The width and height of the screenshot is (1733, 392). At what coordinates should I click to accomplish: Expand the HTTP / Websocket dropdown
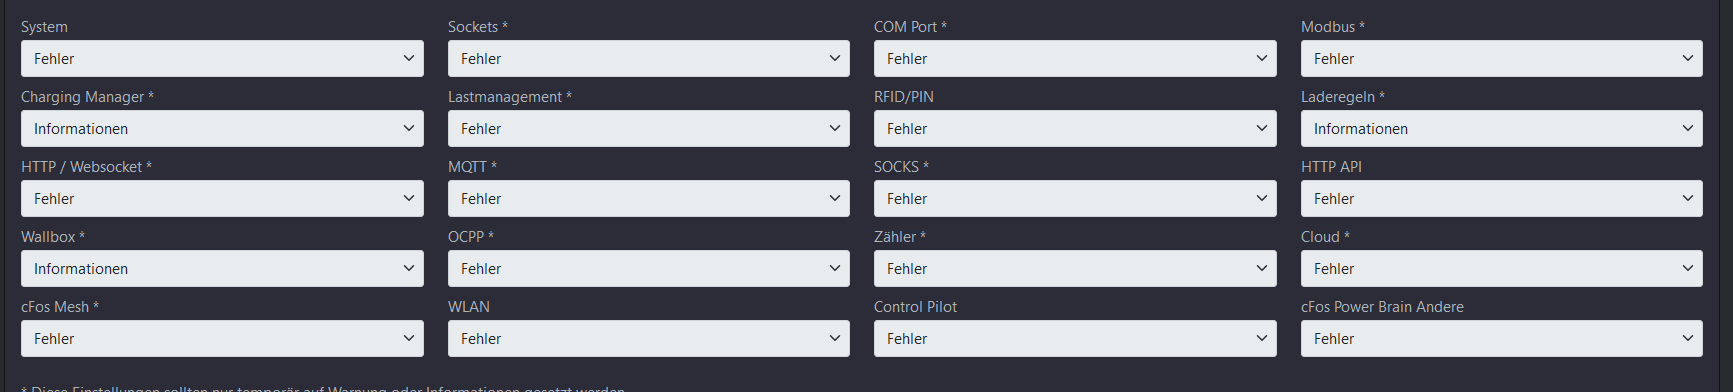tap(222, 199)
